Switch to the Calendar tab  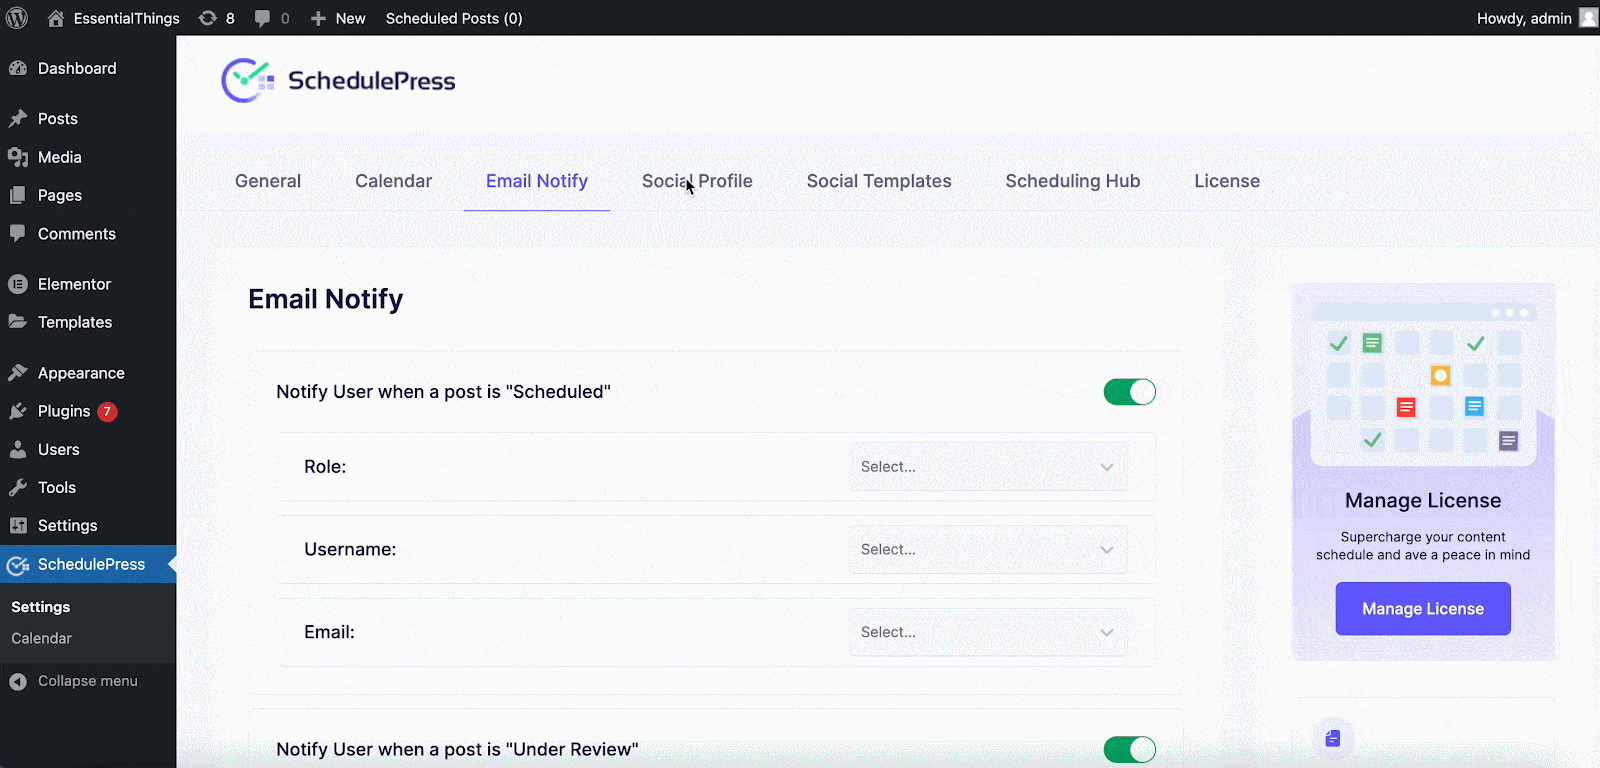point(393,181)
